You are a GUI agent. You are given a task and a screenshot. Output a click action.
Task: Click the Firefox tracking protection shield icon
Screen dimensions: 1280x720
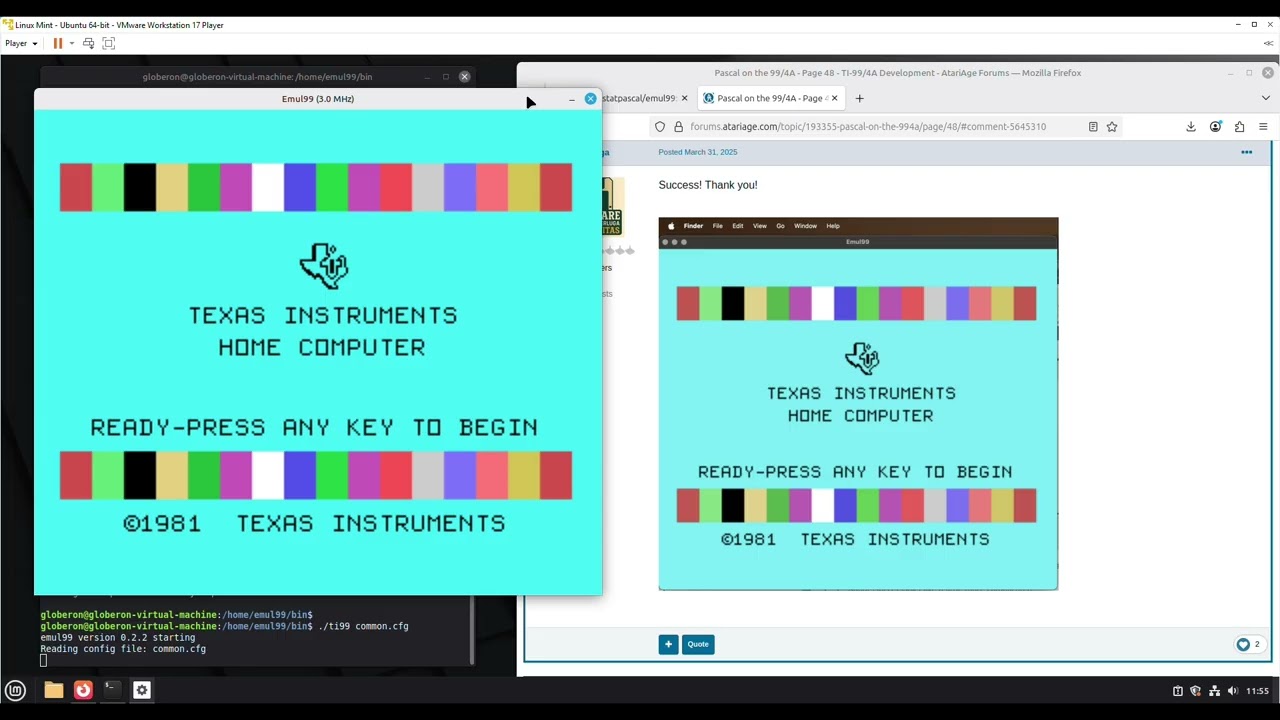pyautogui.click(x=659, y=127)
